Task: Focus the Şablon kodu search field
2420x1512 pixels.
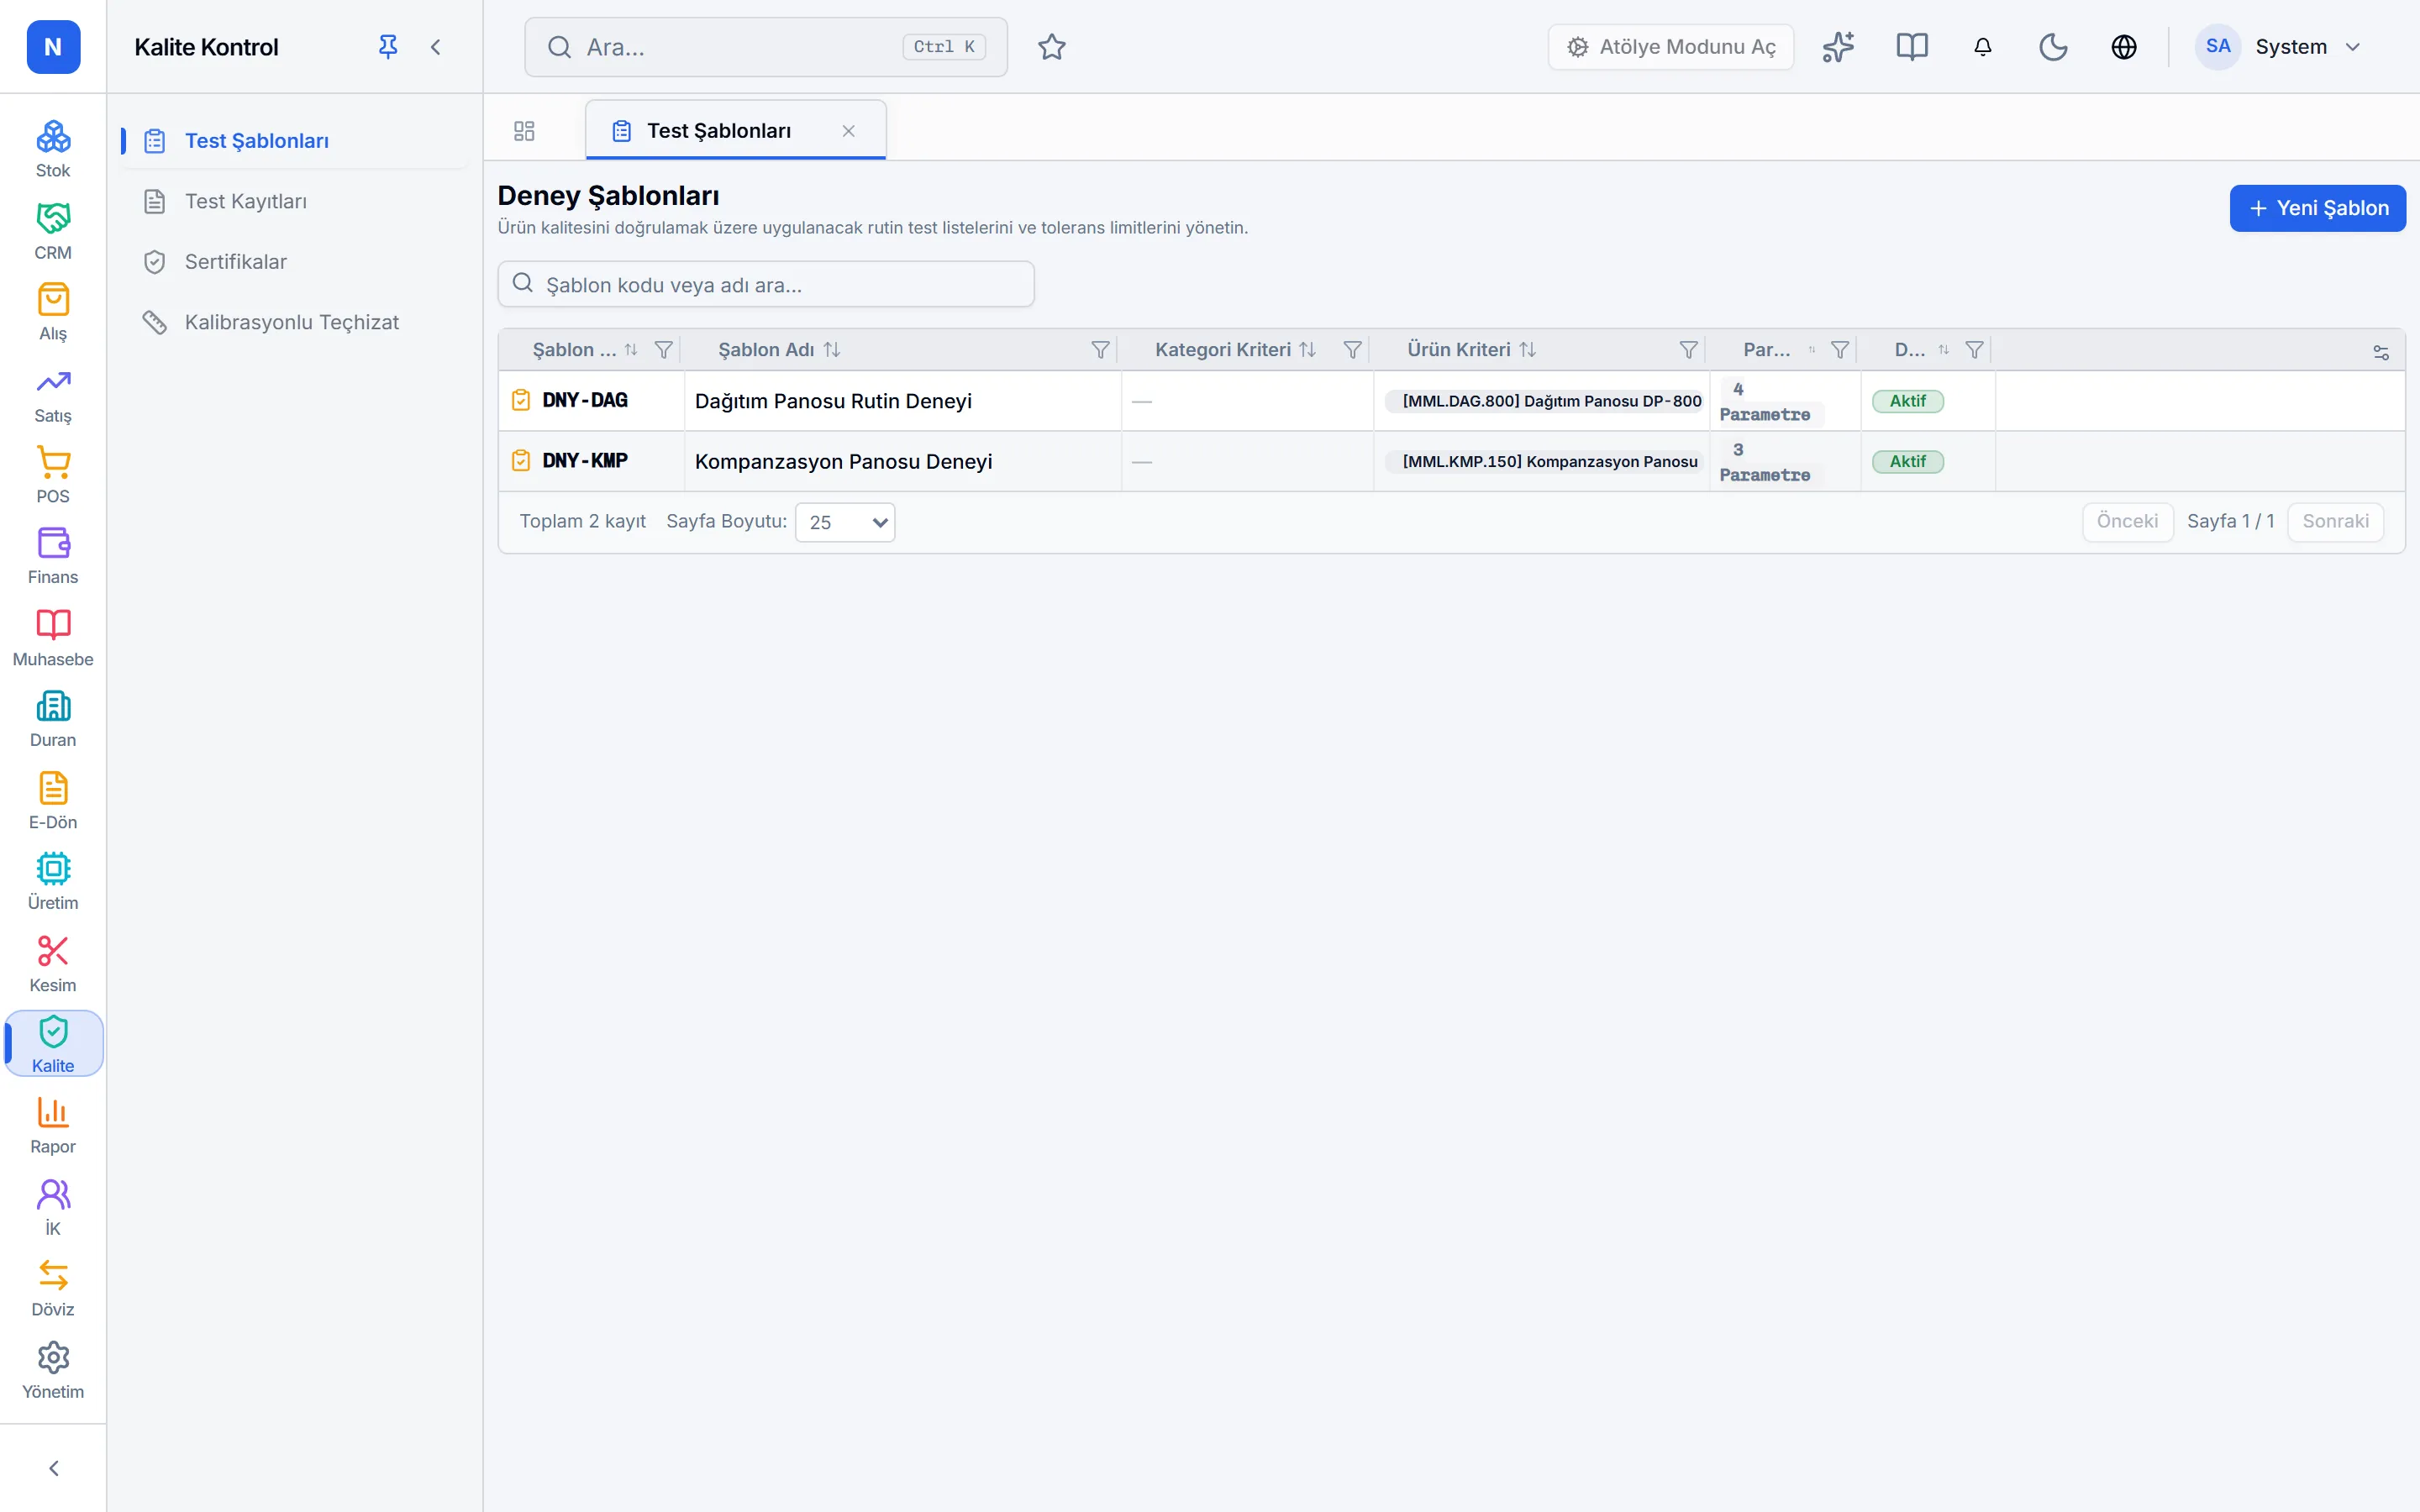Action: (766, 285)
